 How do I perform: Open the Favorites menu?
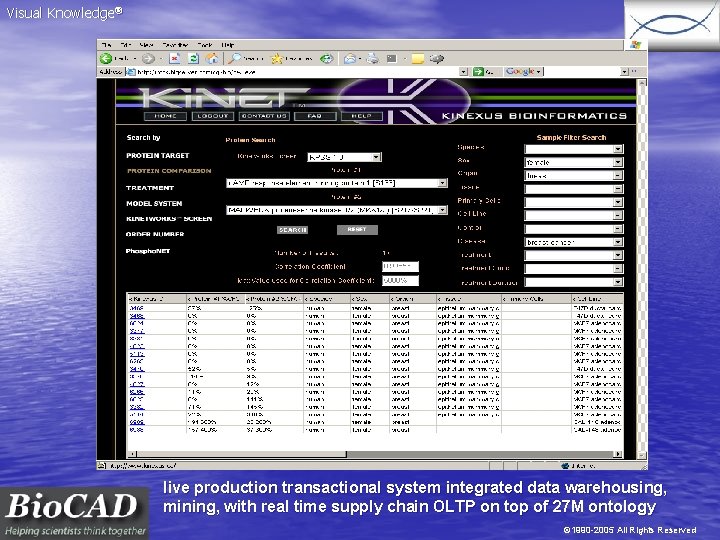coord(175,45)
